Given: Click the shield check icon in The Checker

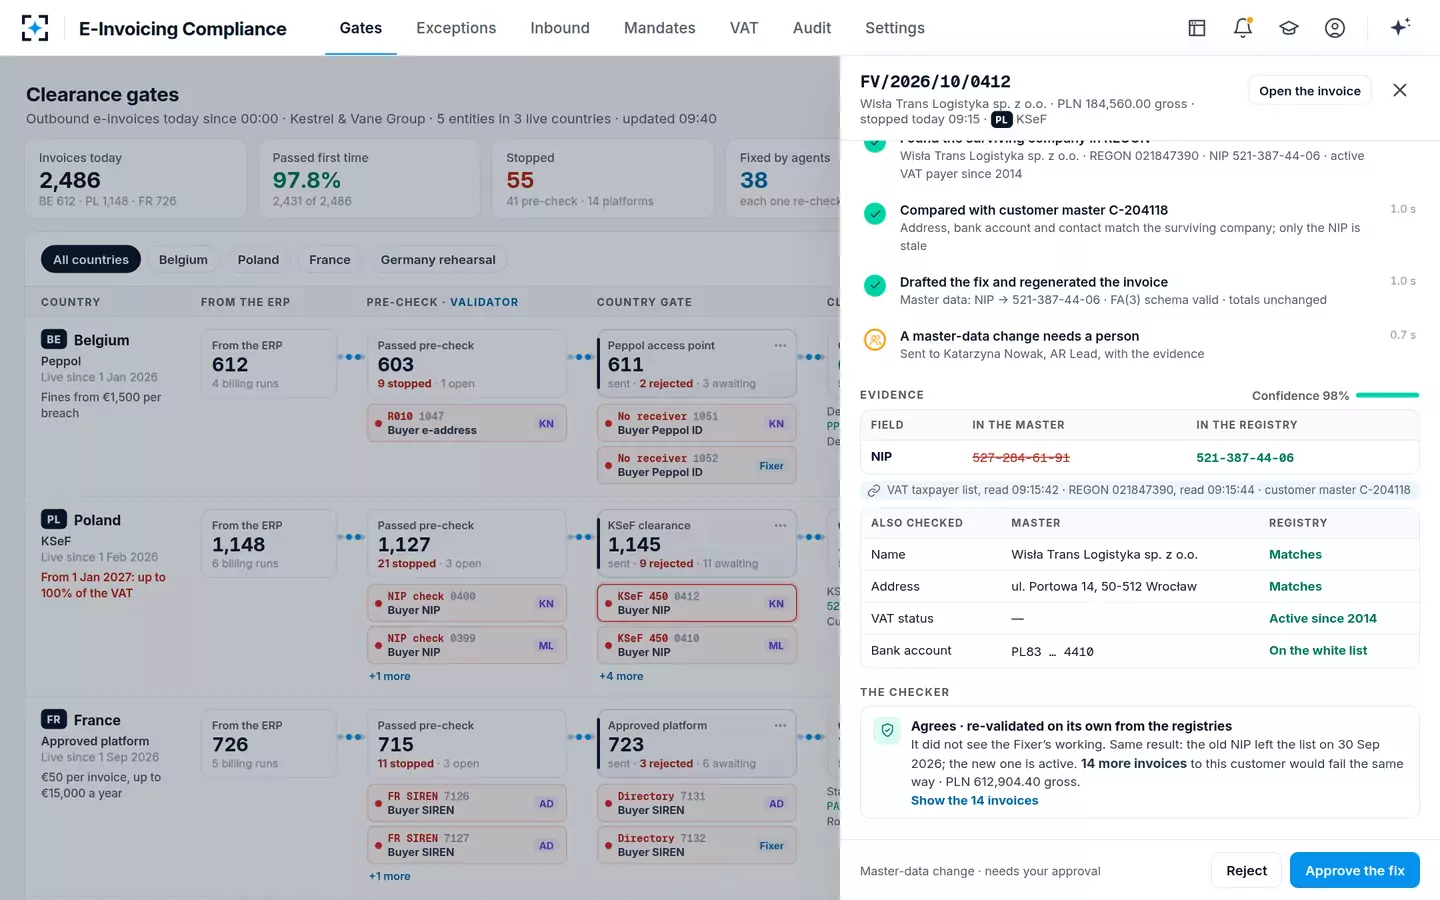Looking at the screenshot, I should tap(887, 731).
